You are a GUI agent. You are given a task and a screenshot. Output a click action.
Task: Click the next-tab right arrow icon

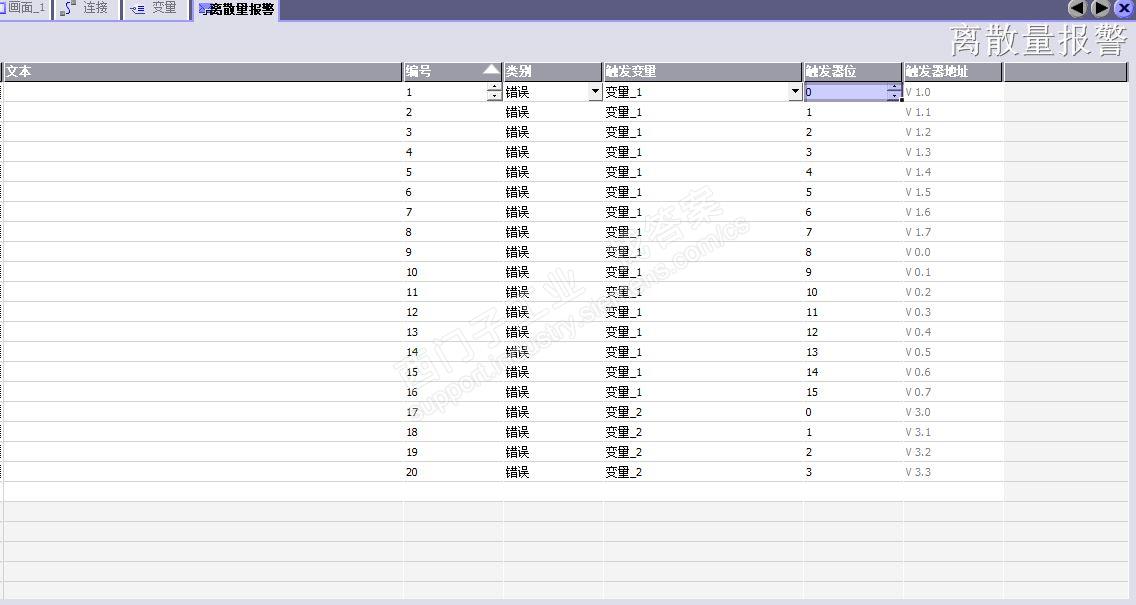(x=1100, y=8)
